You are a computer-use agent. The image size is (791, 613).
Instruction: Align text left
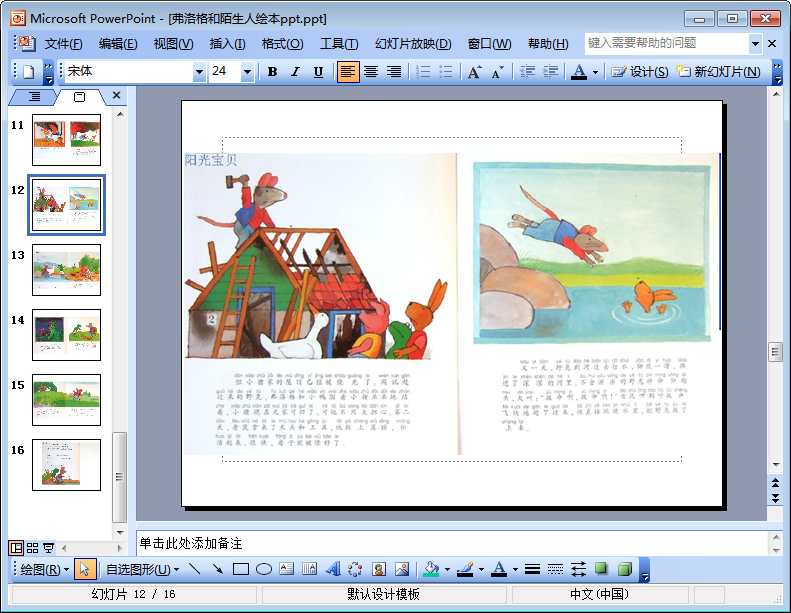coord(348,72)
